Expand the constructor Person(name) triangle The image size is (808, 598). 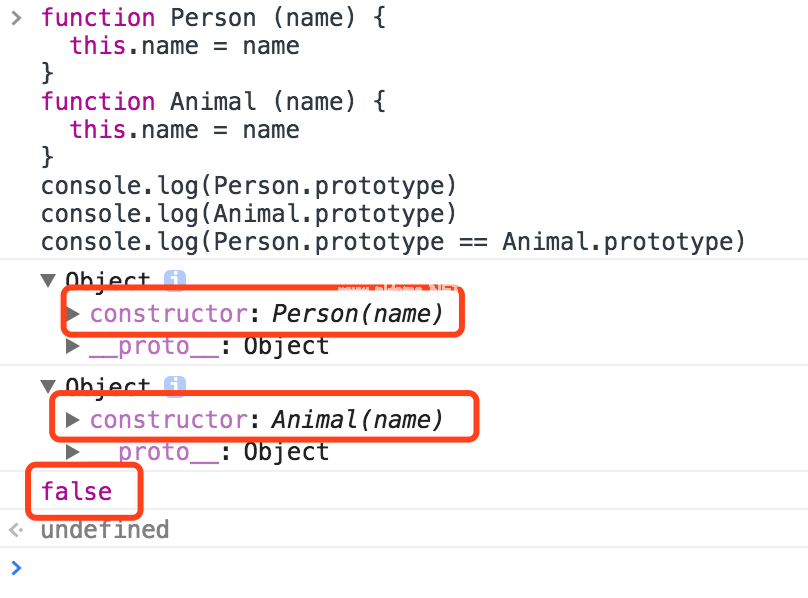pyautogui.click(x=73, y=314)
